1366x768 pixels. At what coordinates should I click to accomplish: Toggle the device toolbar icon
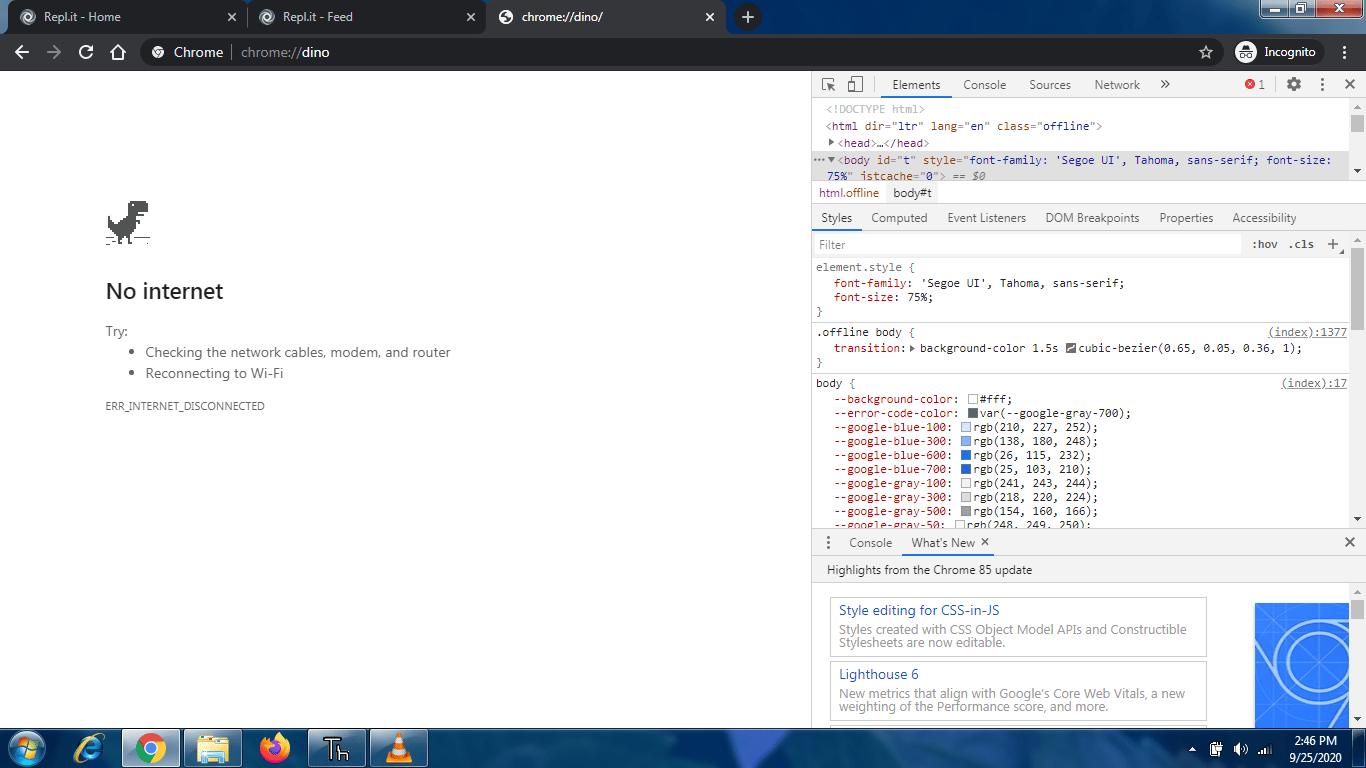click(x=855, y=85)
